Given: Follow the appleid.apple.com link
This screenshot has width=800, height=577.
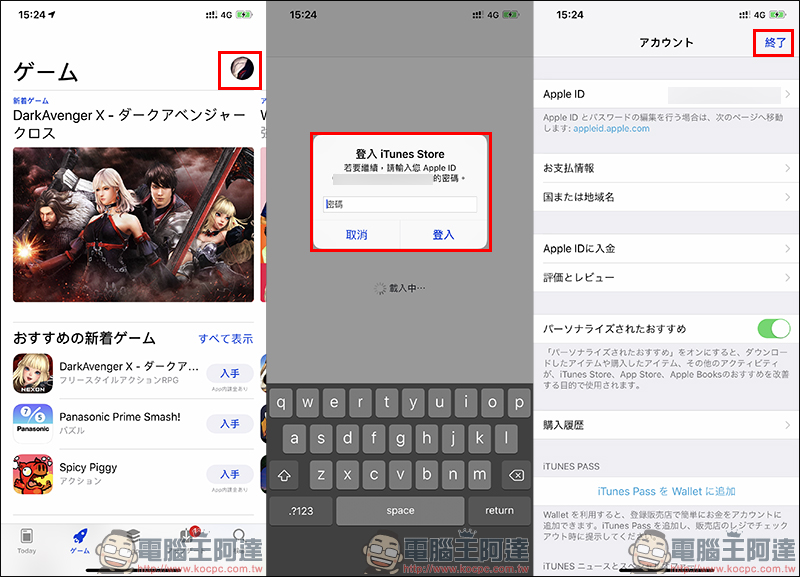Looking at the screenshot, I should 611,129.
